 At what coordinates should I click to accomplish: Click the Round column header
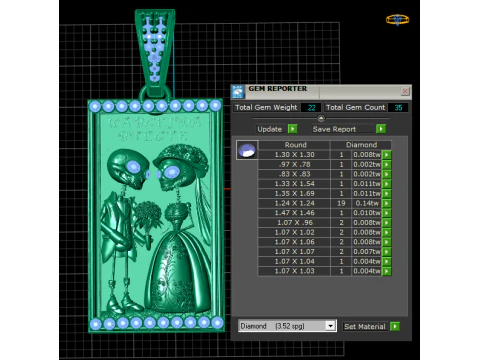pos(295,145)
